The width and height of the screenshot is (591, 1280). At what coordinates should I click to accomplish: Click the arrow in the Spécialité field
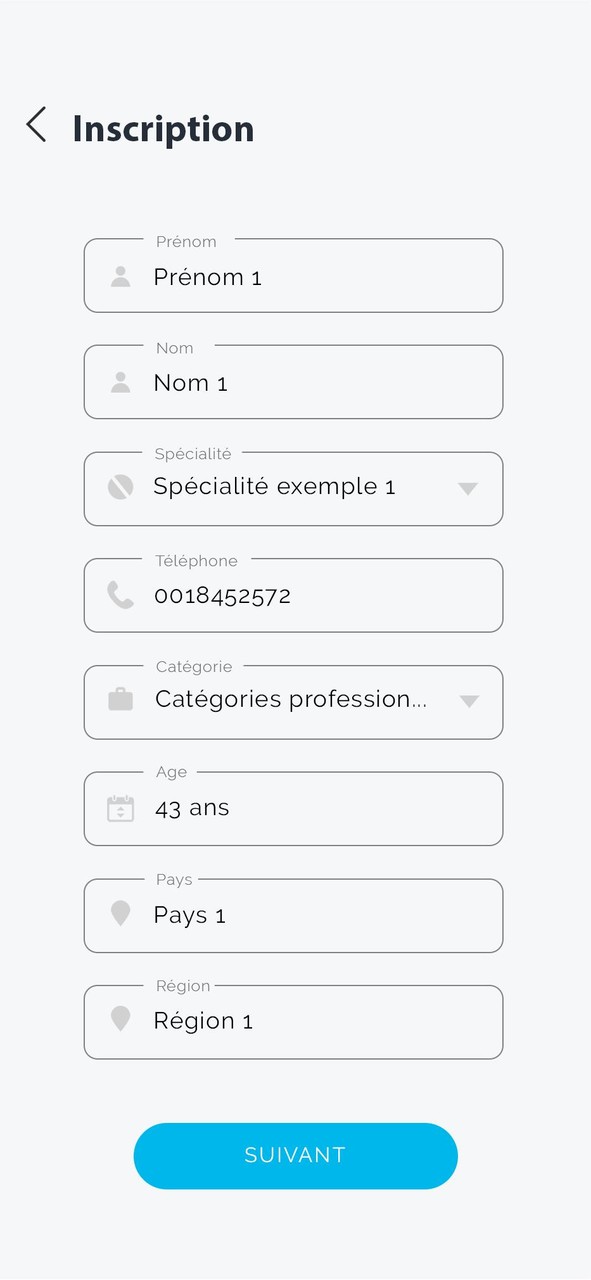pos(468,488)
